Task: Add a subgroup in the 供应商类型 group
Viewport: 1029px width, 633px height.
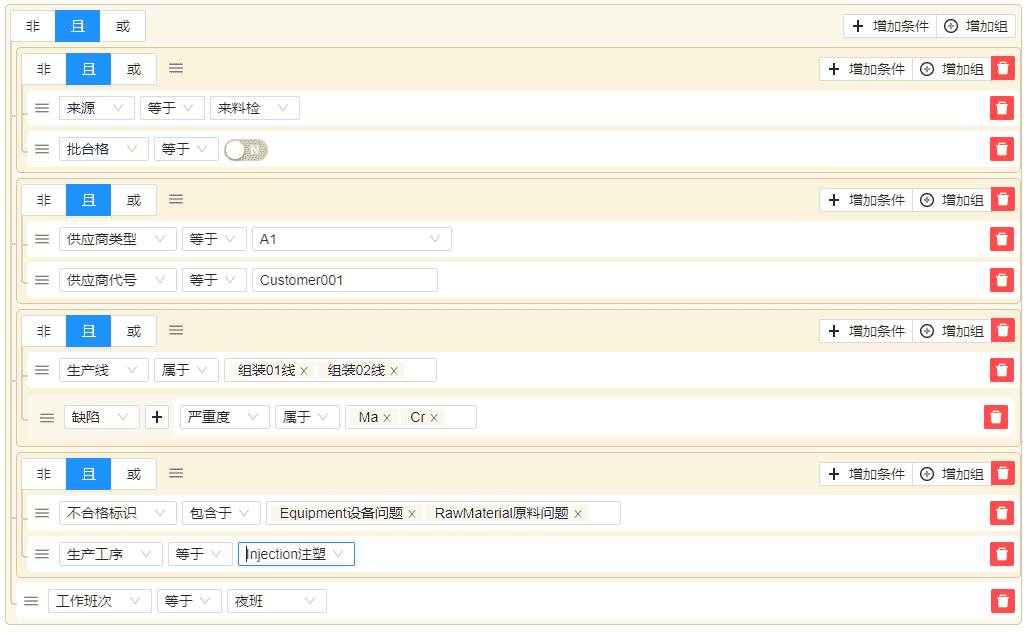Action: 952,200
